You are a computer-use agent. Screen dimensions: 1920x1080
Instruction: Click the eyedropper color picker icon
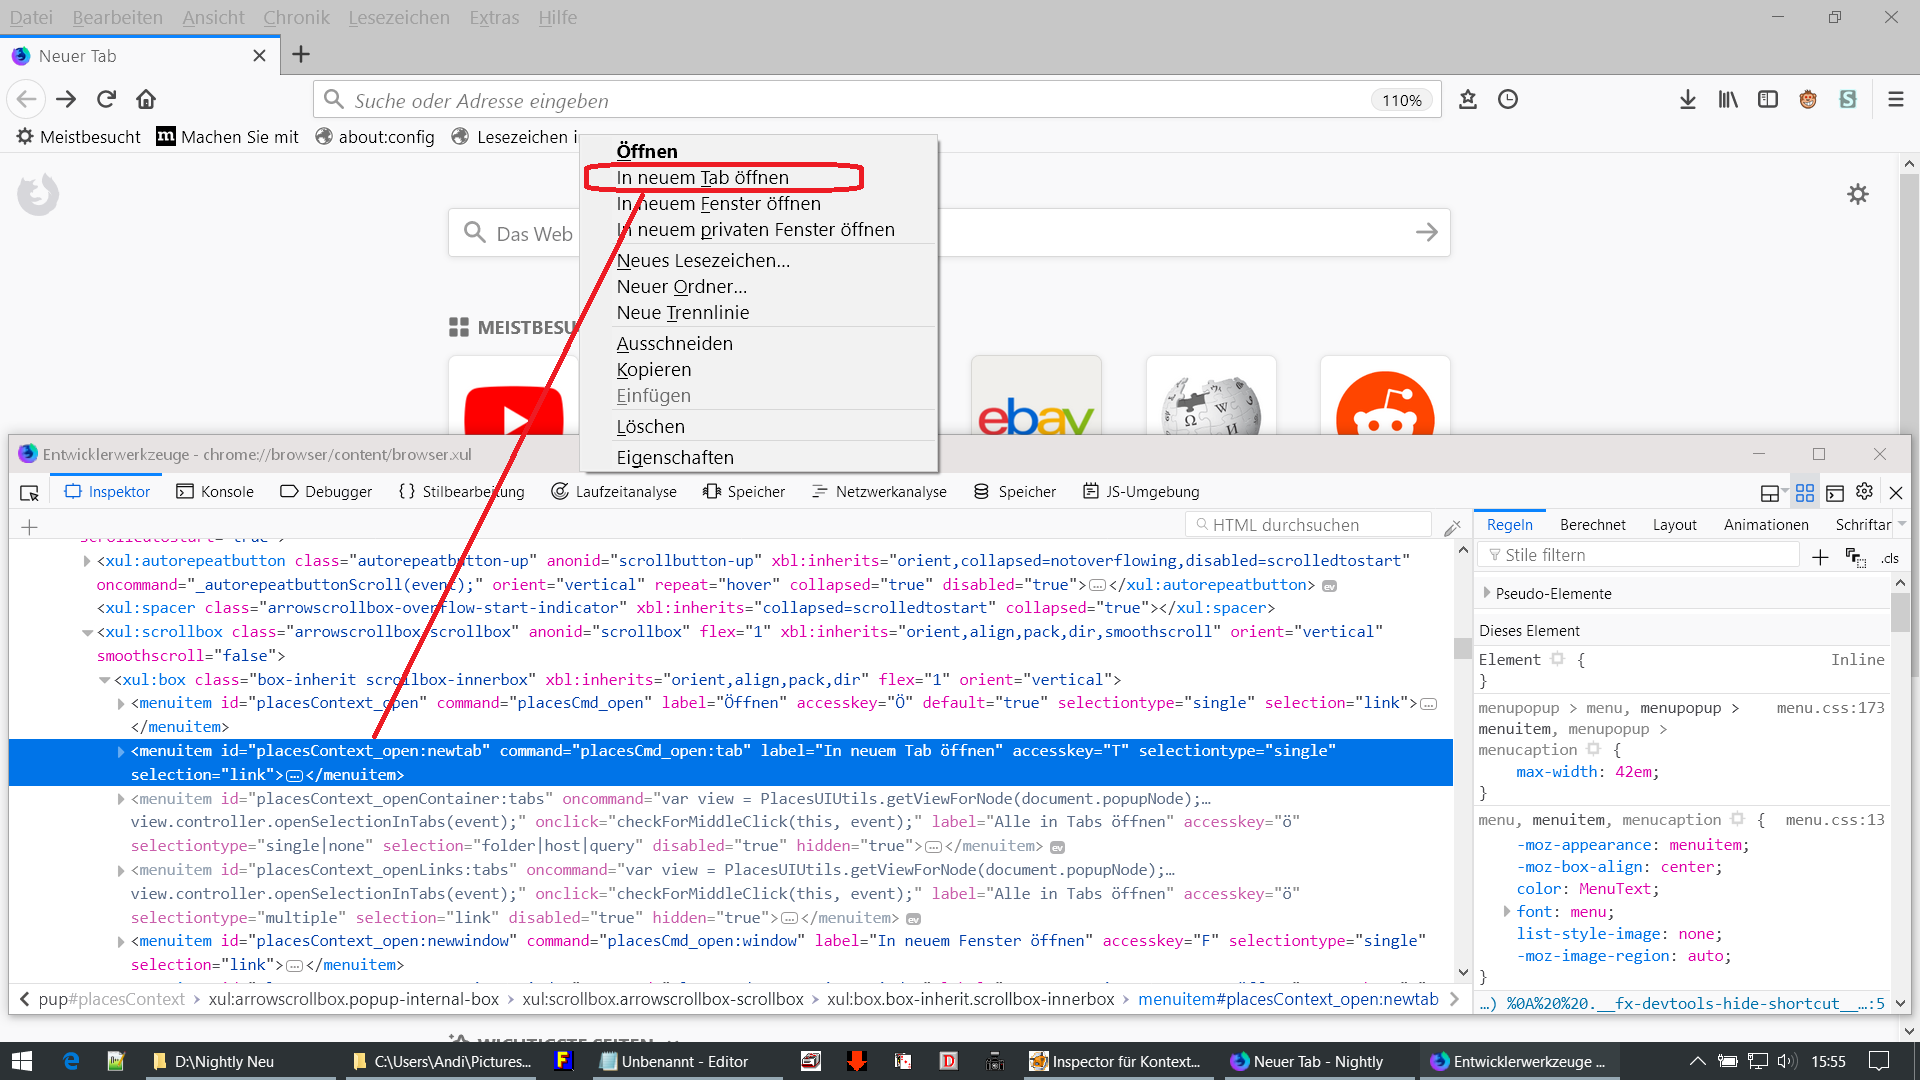pyautogui.click(x=1453, y=526)
